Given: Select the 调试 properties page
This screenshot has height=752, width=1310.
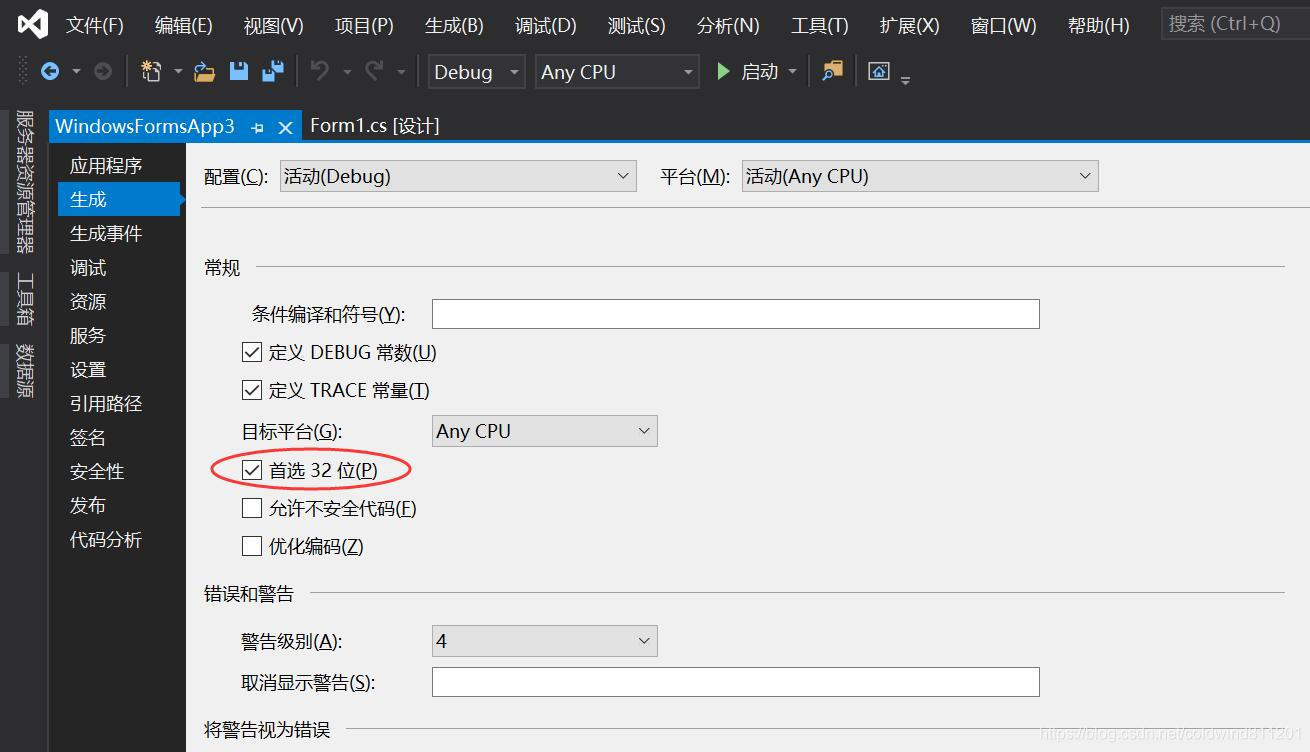Looking at the screenshot, I should (x=88, y=267).
